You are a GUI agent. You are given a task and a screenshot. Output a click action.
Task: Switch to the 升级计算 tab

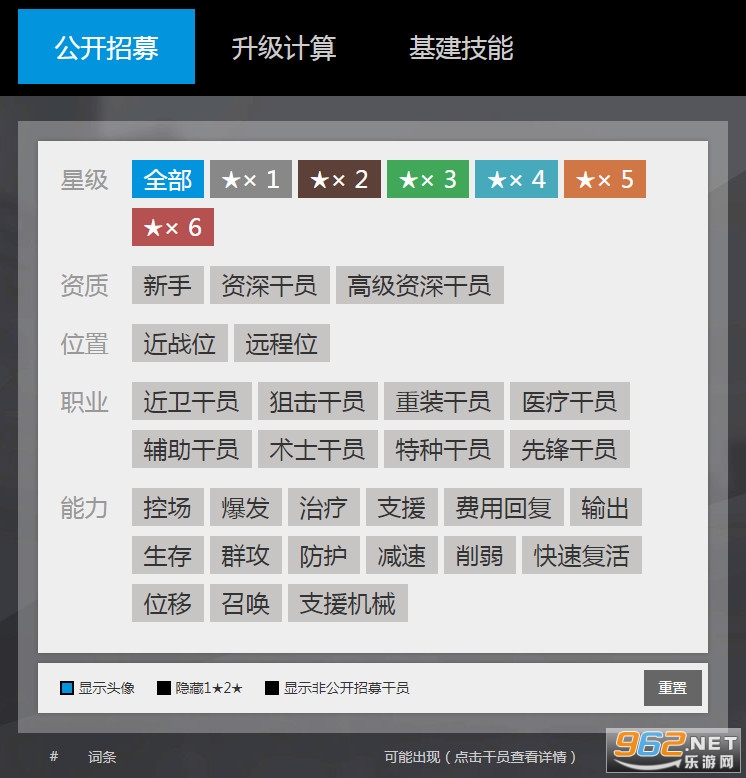tap(284, 48)
